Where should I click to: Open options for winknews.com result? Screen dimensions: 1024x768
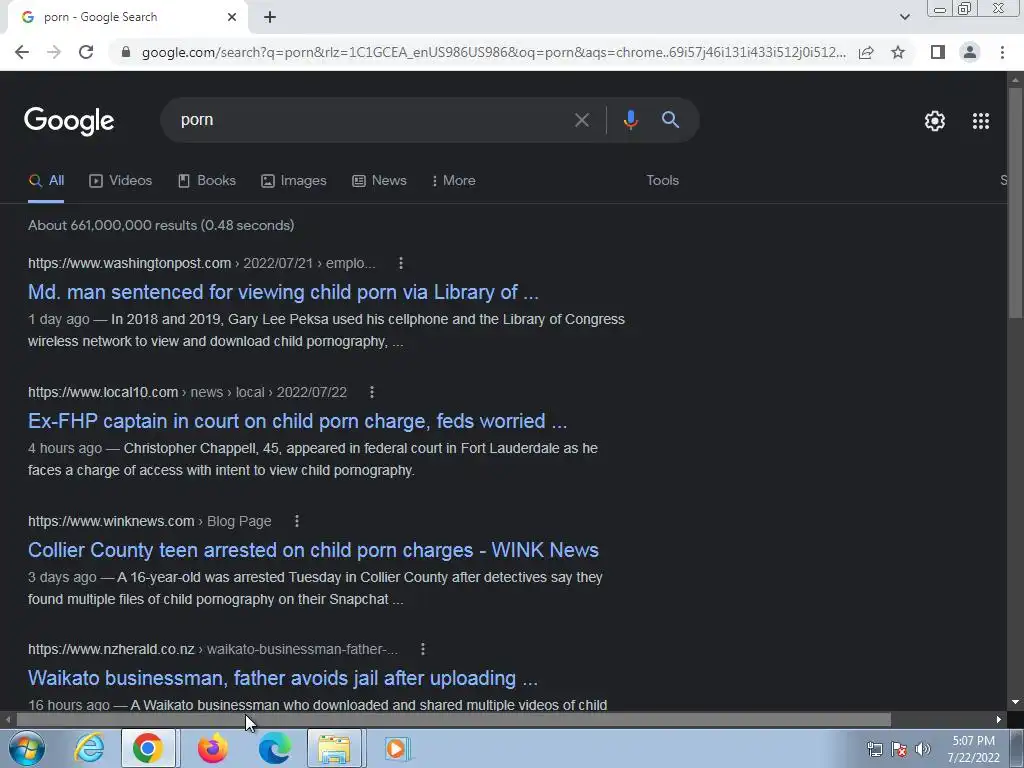click(296, 521)
